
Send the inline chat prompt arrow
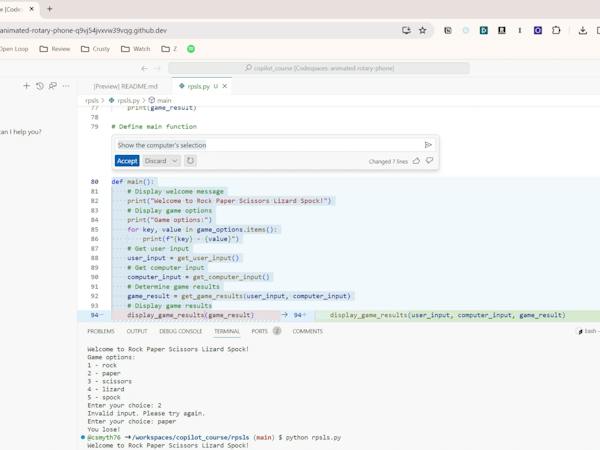coord(428,145)
